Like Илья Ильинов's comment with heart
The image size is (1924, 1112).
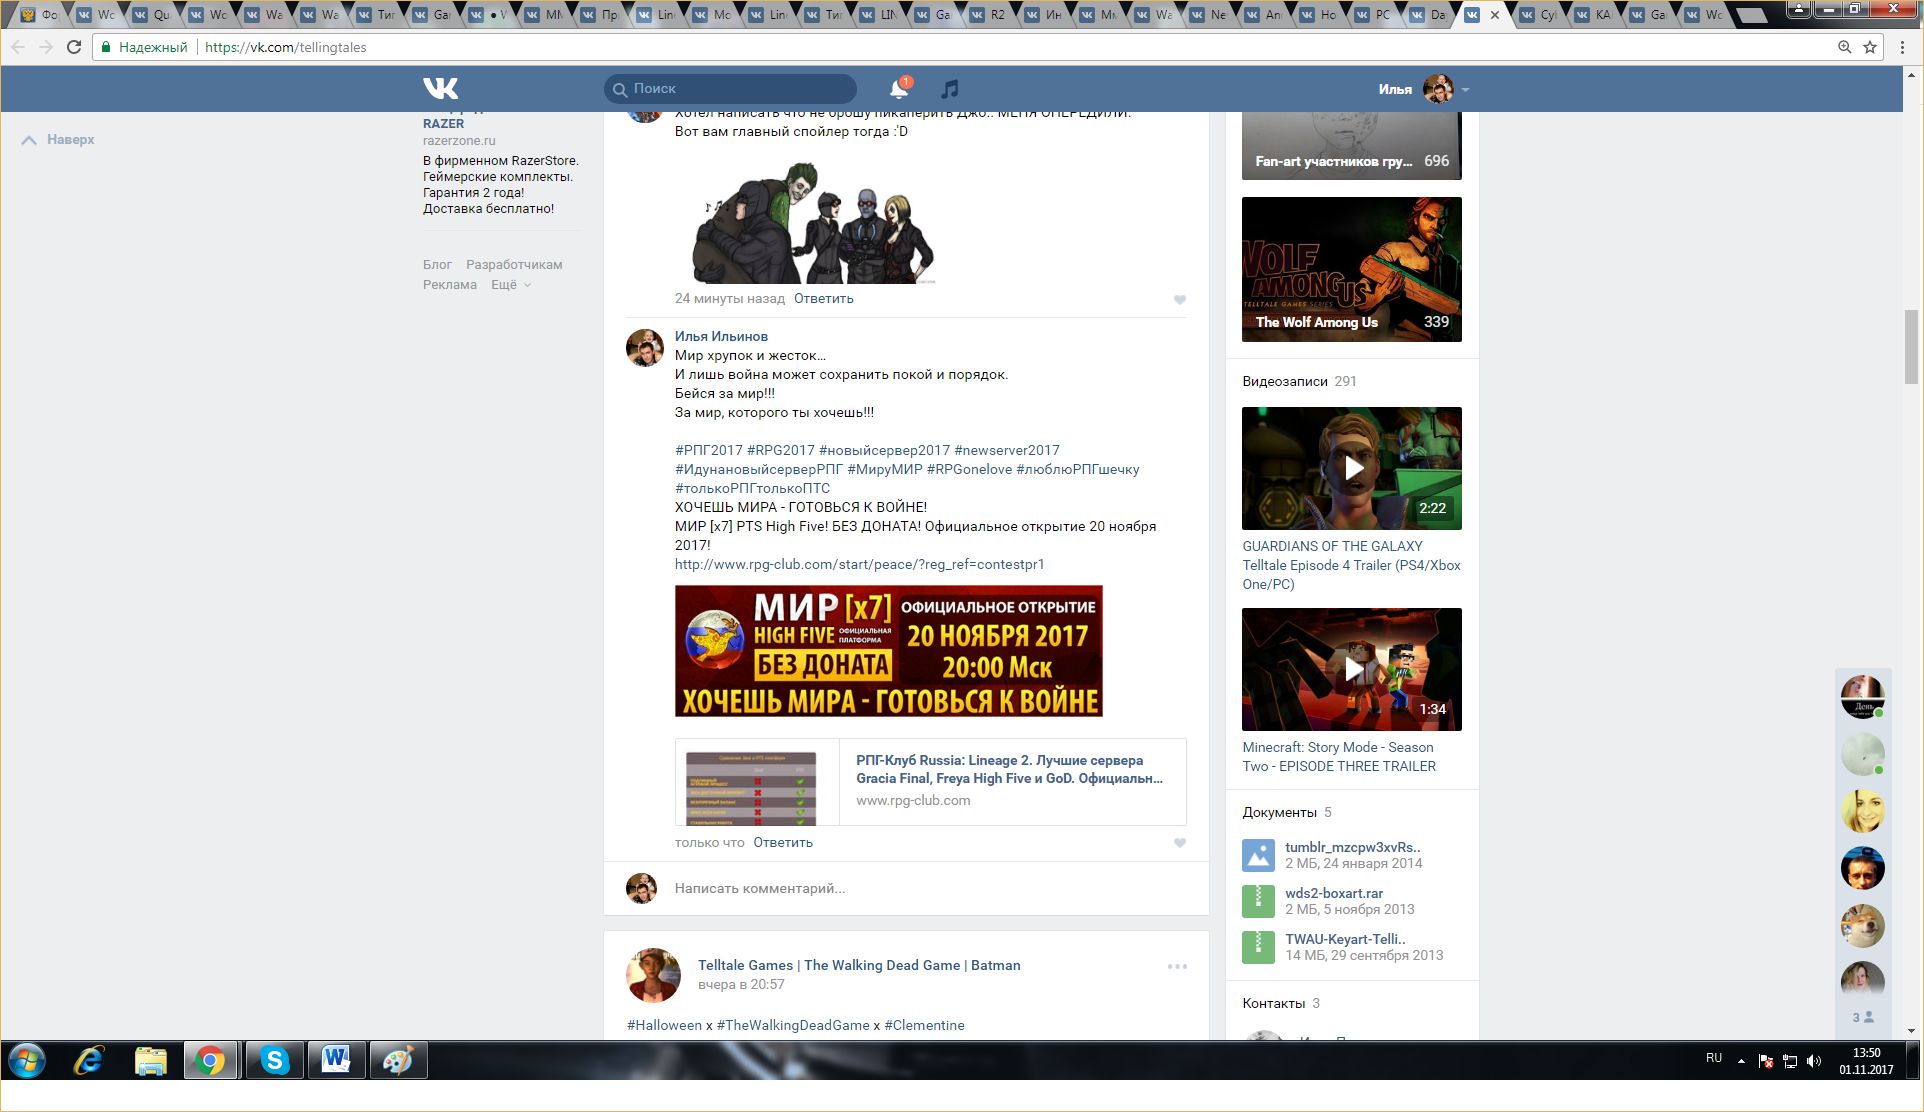pos(1179,843)
